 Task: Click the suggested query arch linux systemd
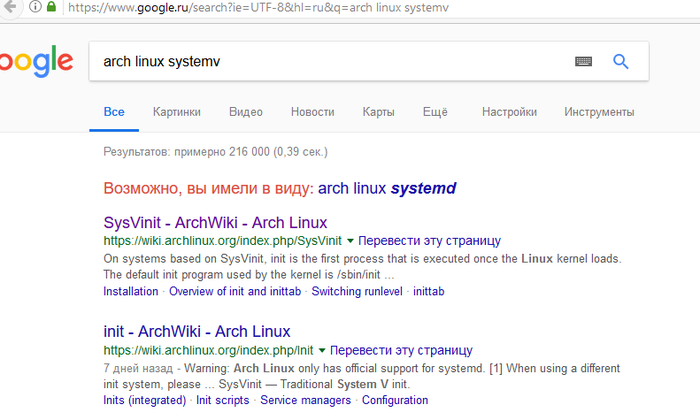pyautogui.click(x=387, y=188)
